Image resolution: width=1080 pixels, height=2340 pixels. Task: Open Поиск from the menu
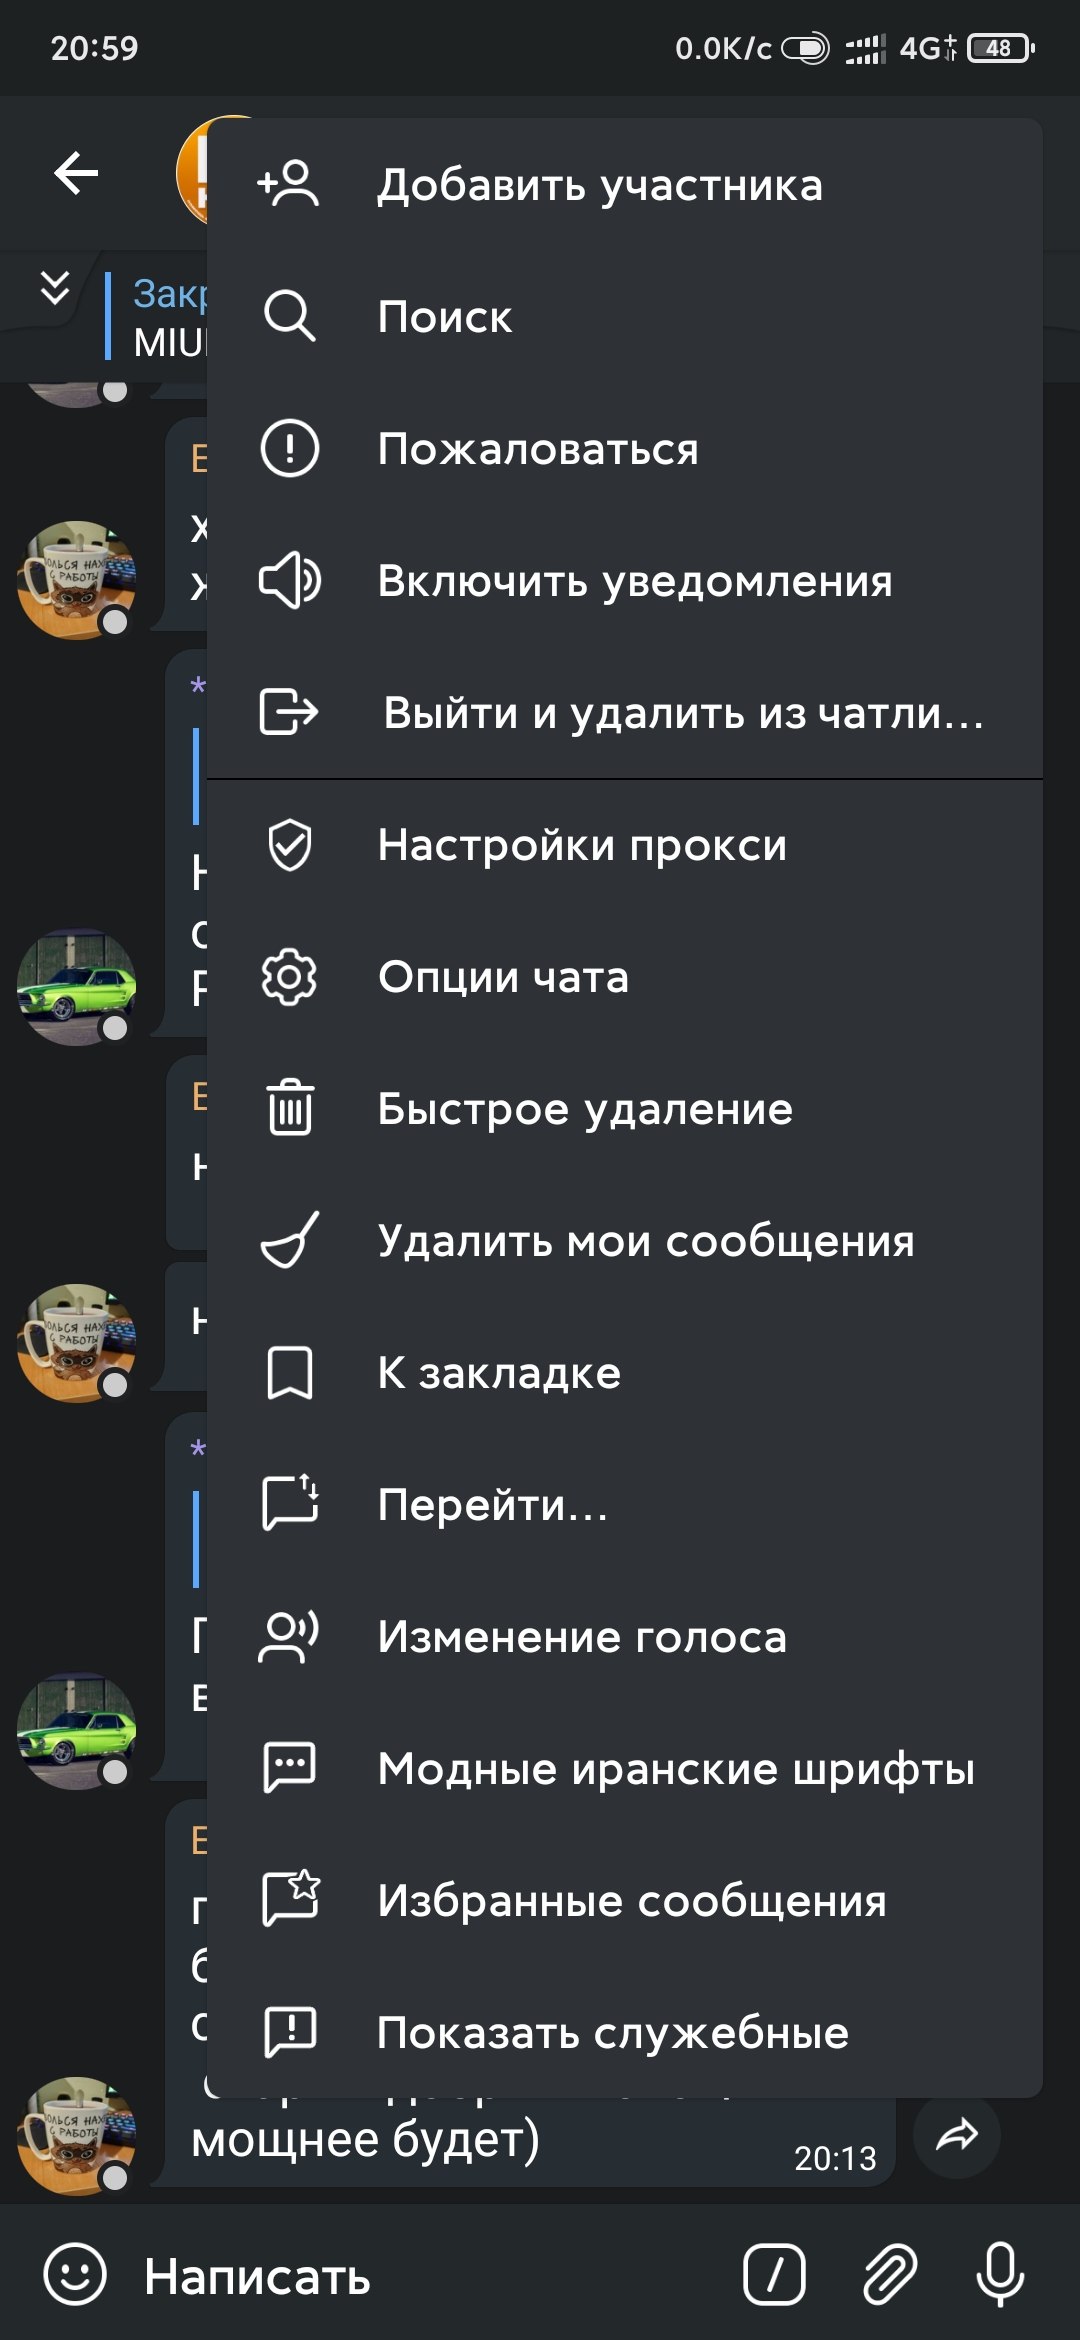[x=625, y=317]
